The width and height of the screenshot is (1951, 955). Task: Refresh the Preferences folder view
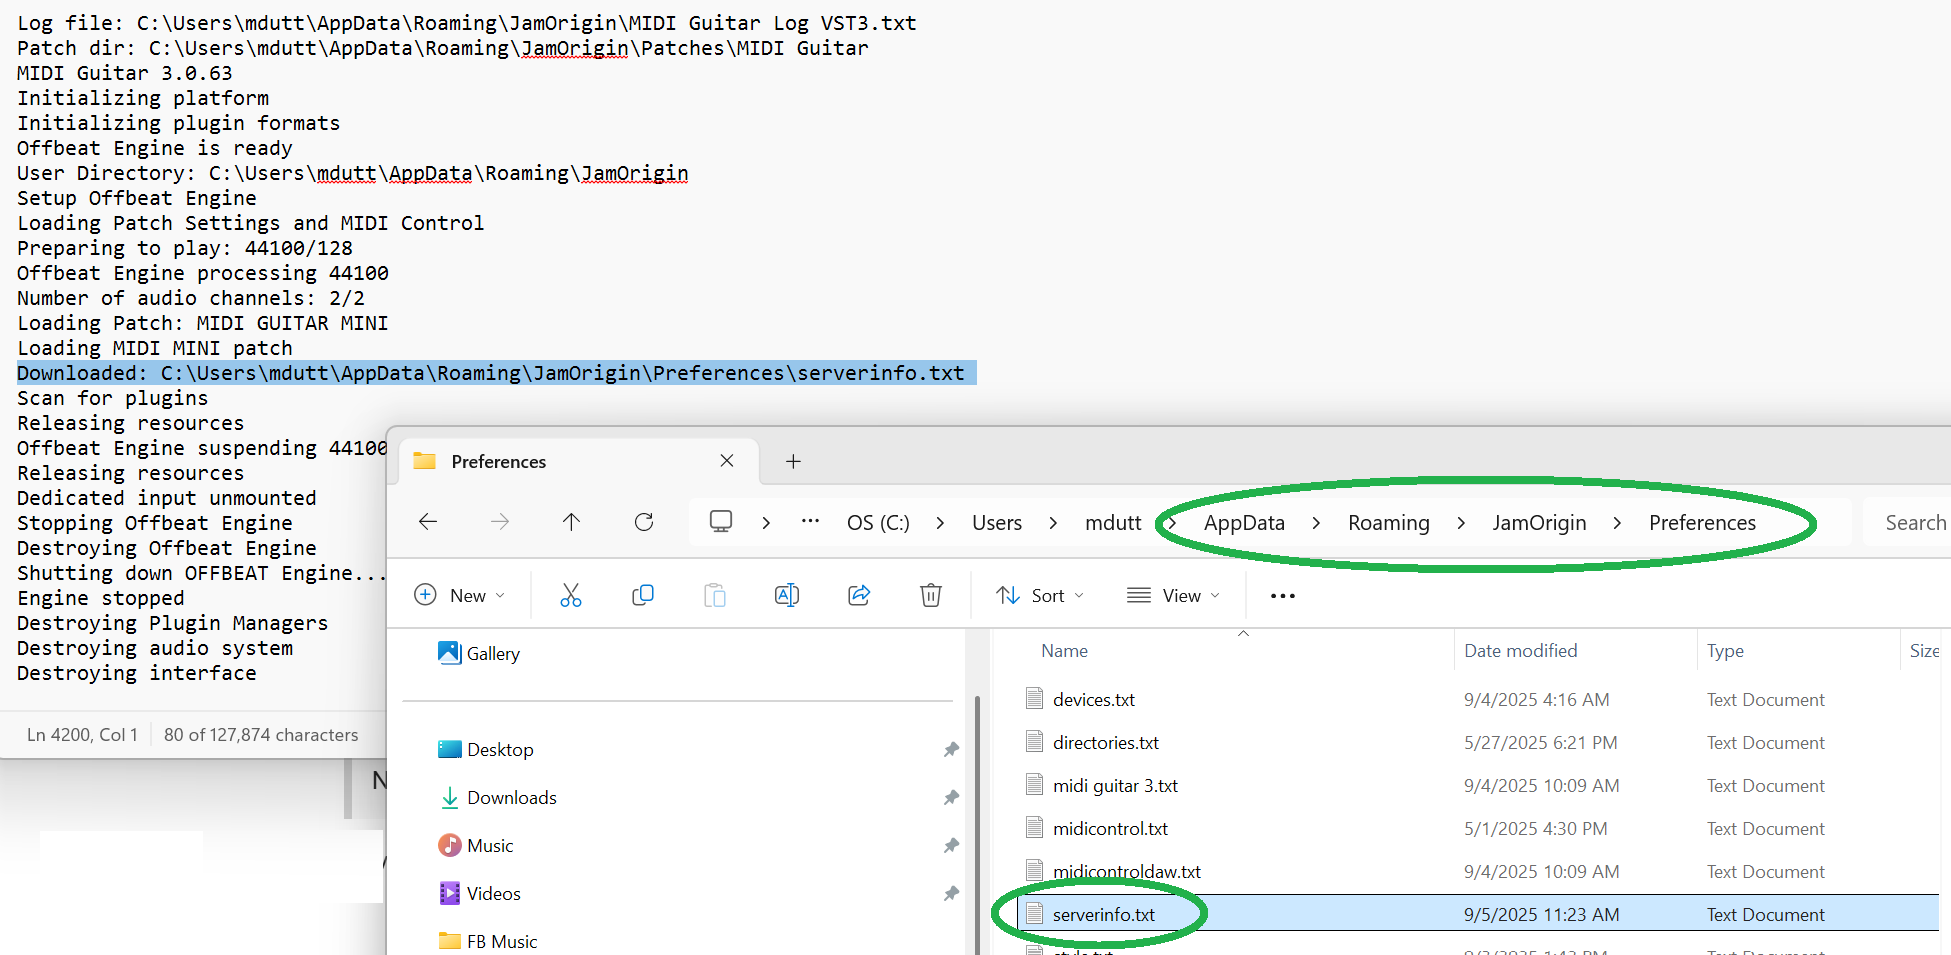[x=644, y=522]
